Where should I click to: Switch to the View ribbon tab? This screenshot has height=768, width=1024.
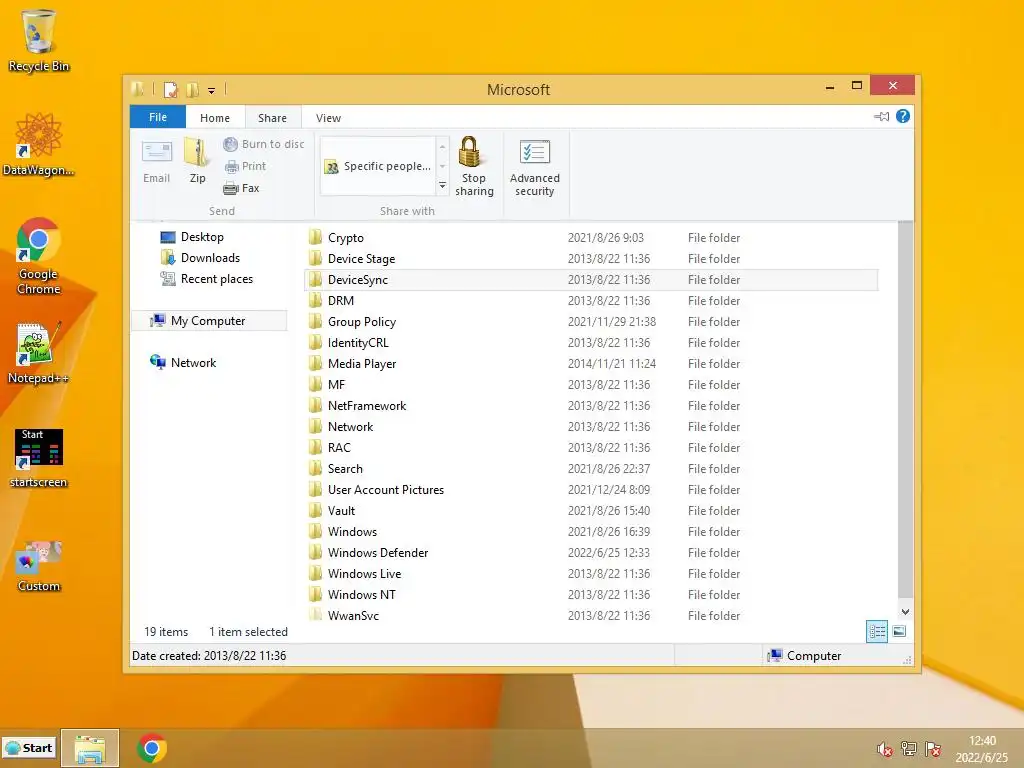tap(328, 118)
